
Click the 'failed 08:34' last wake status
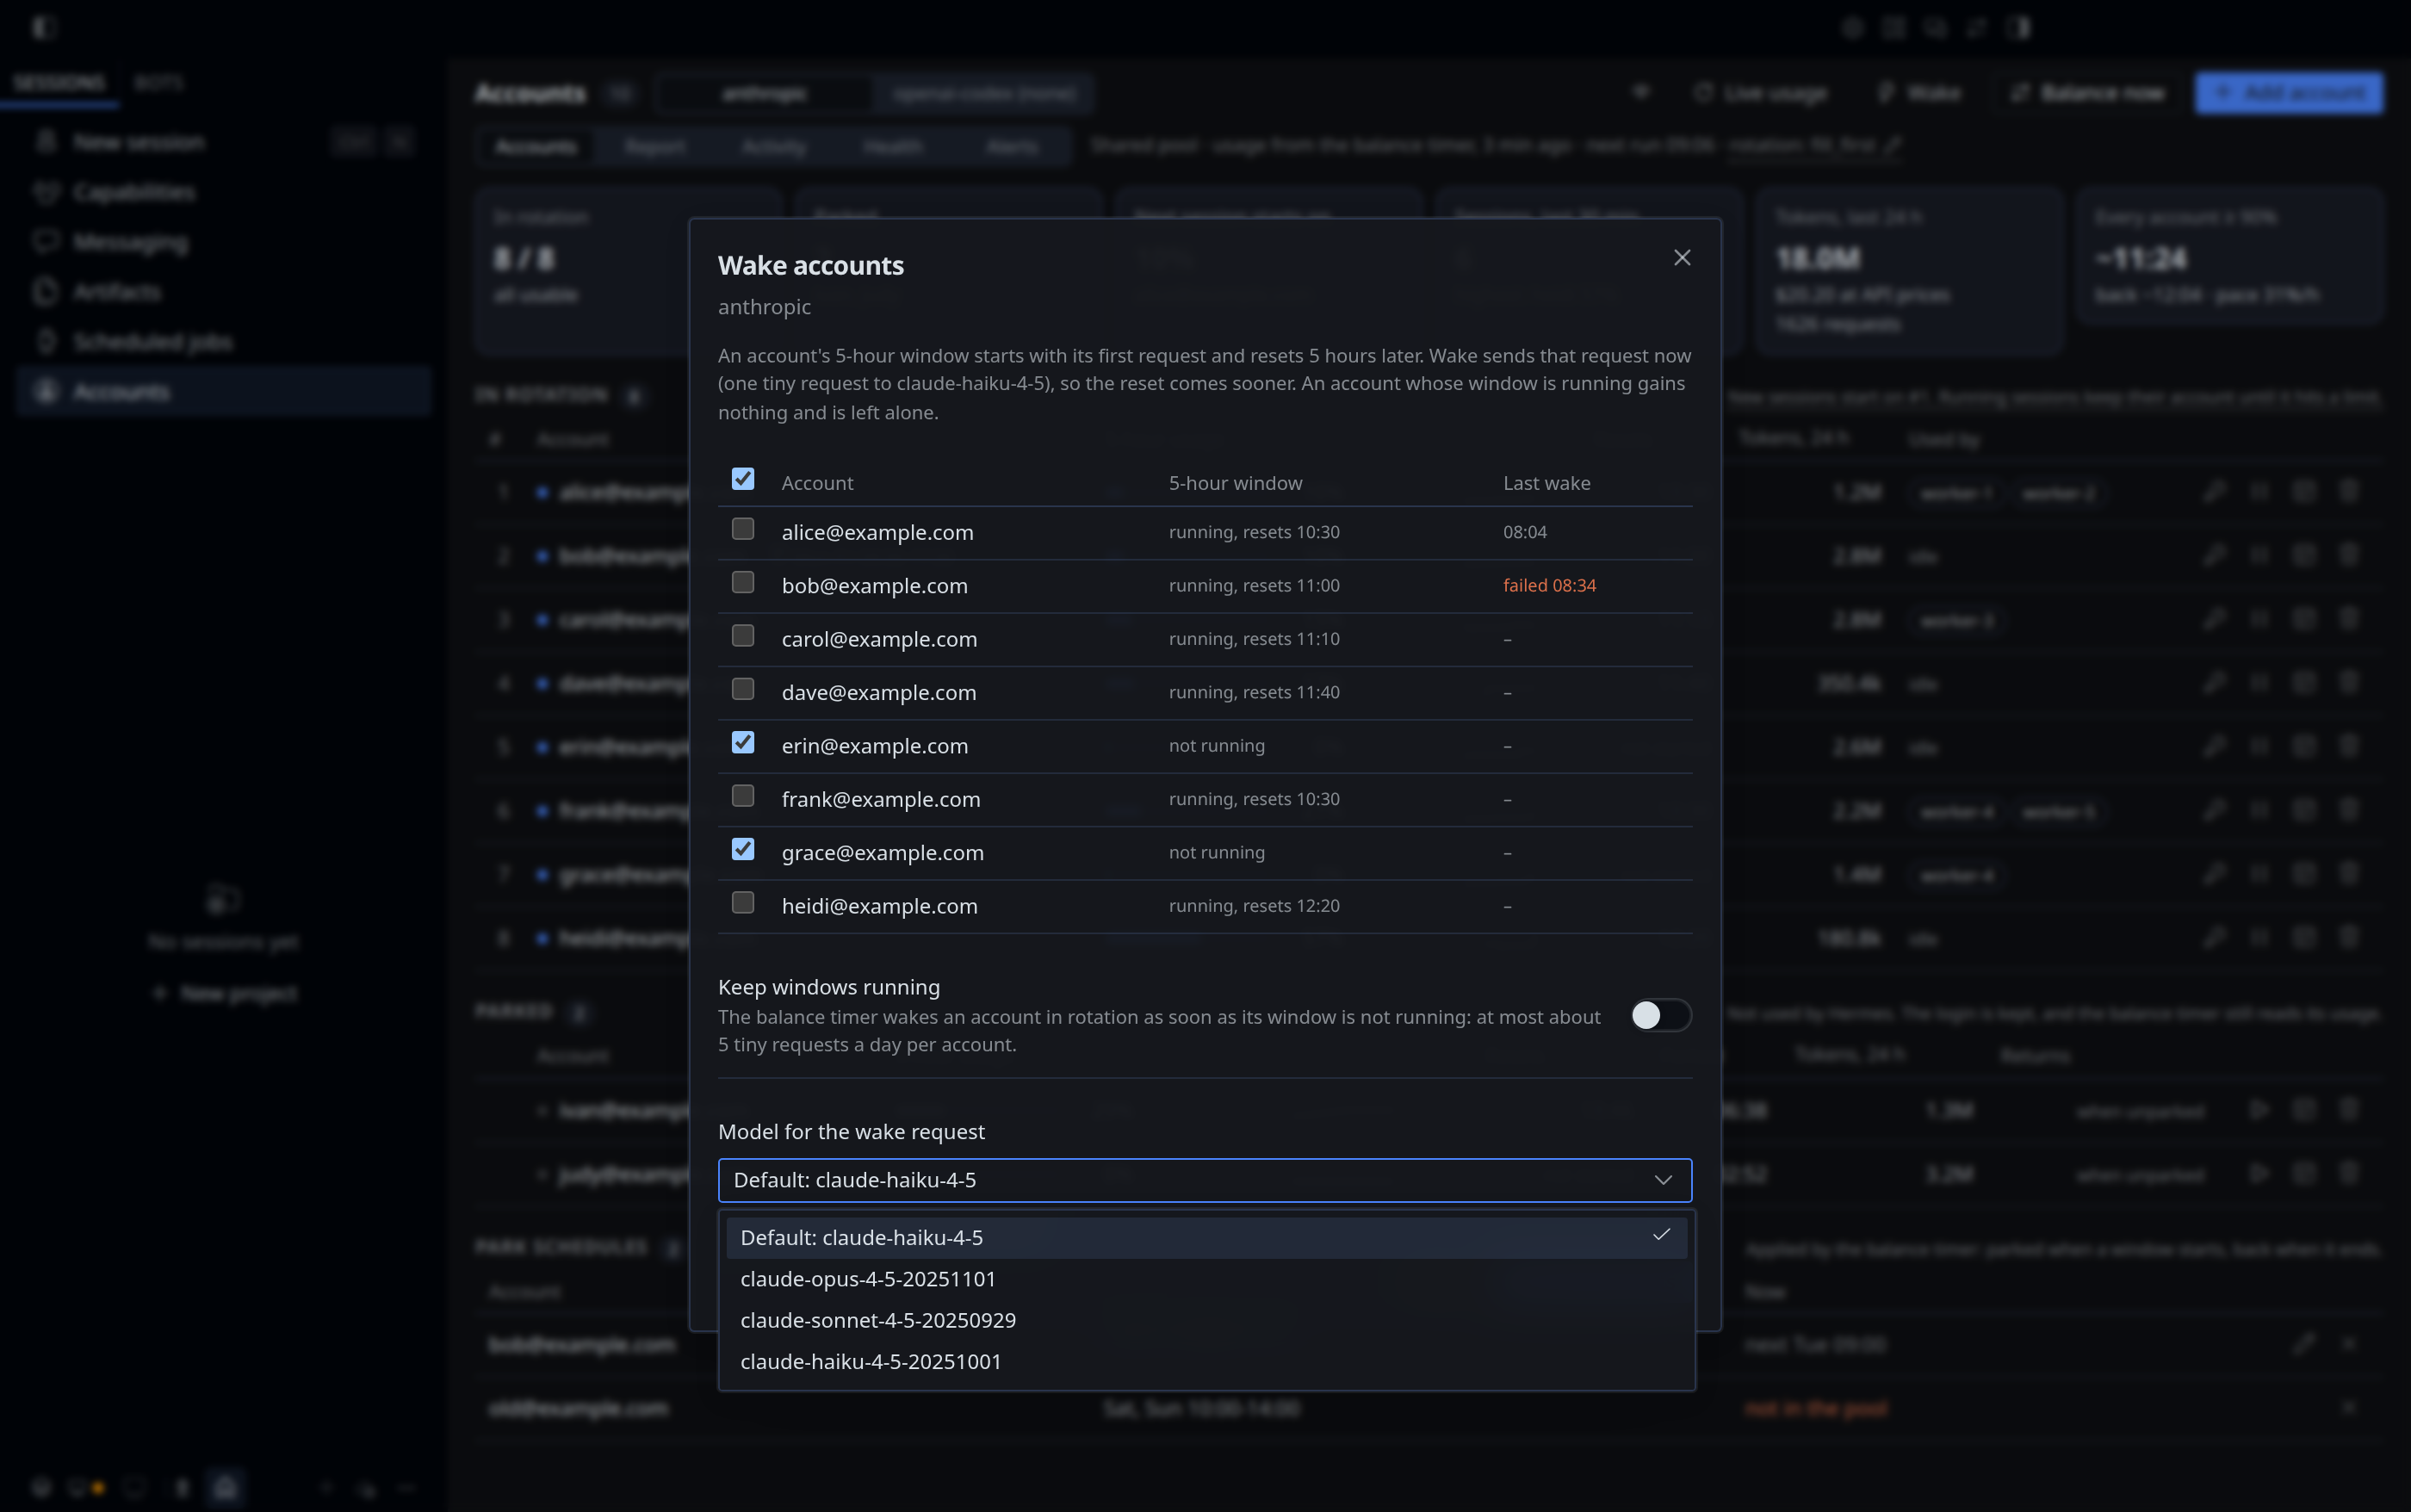point(1549,585)
